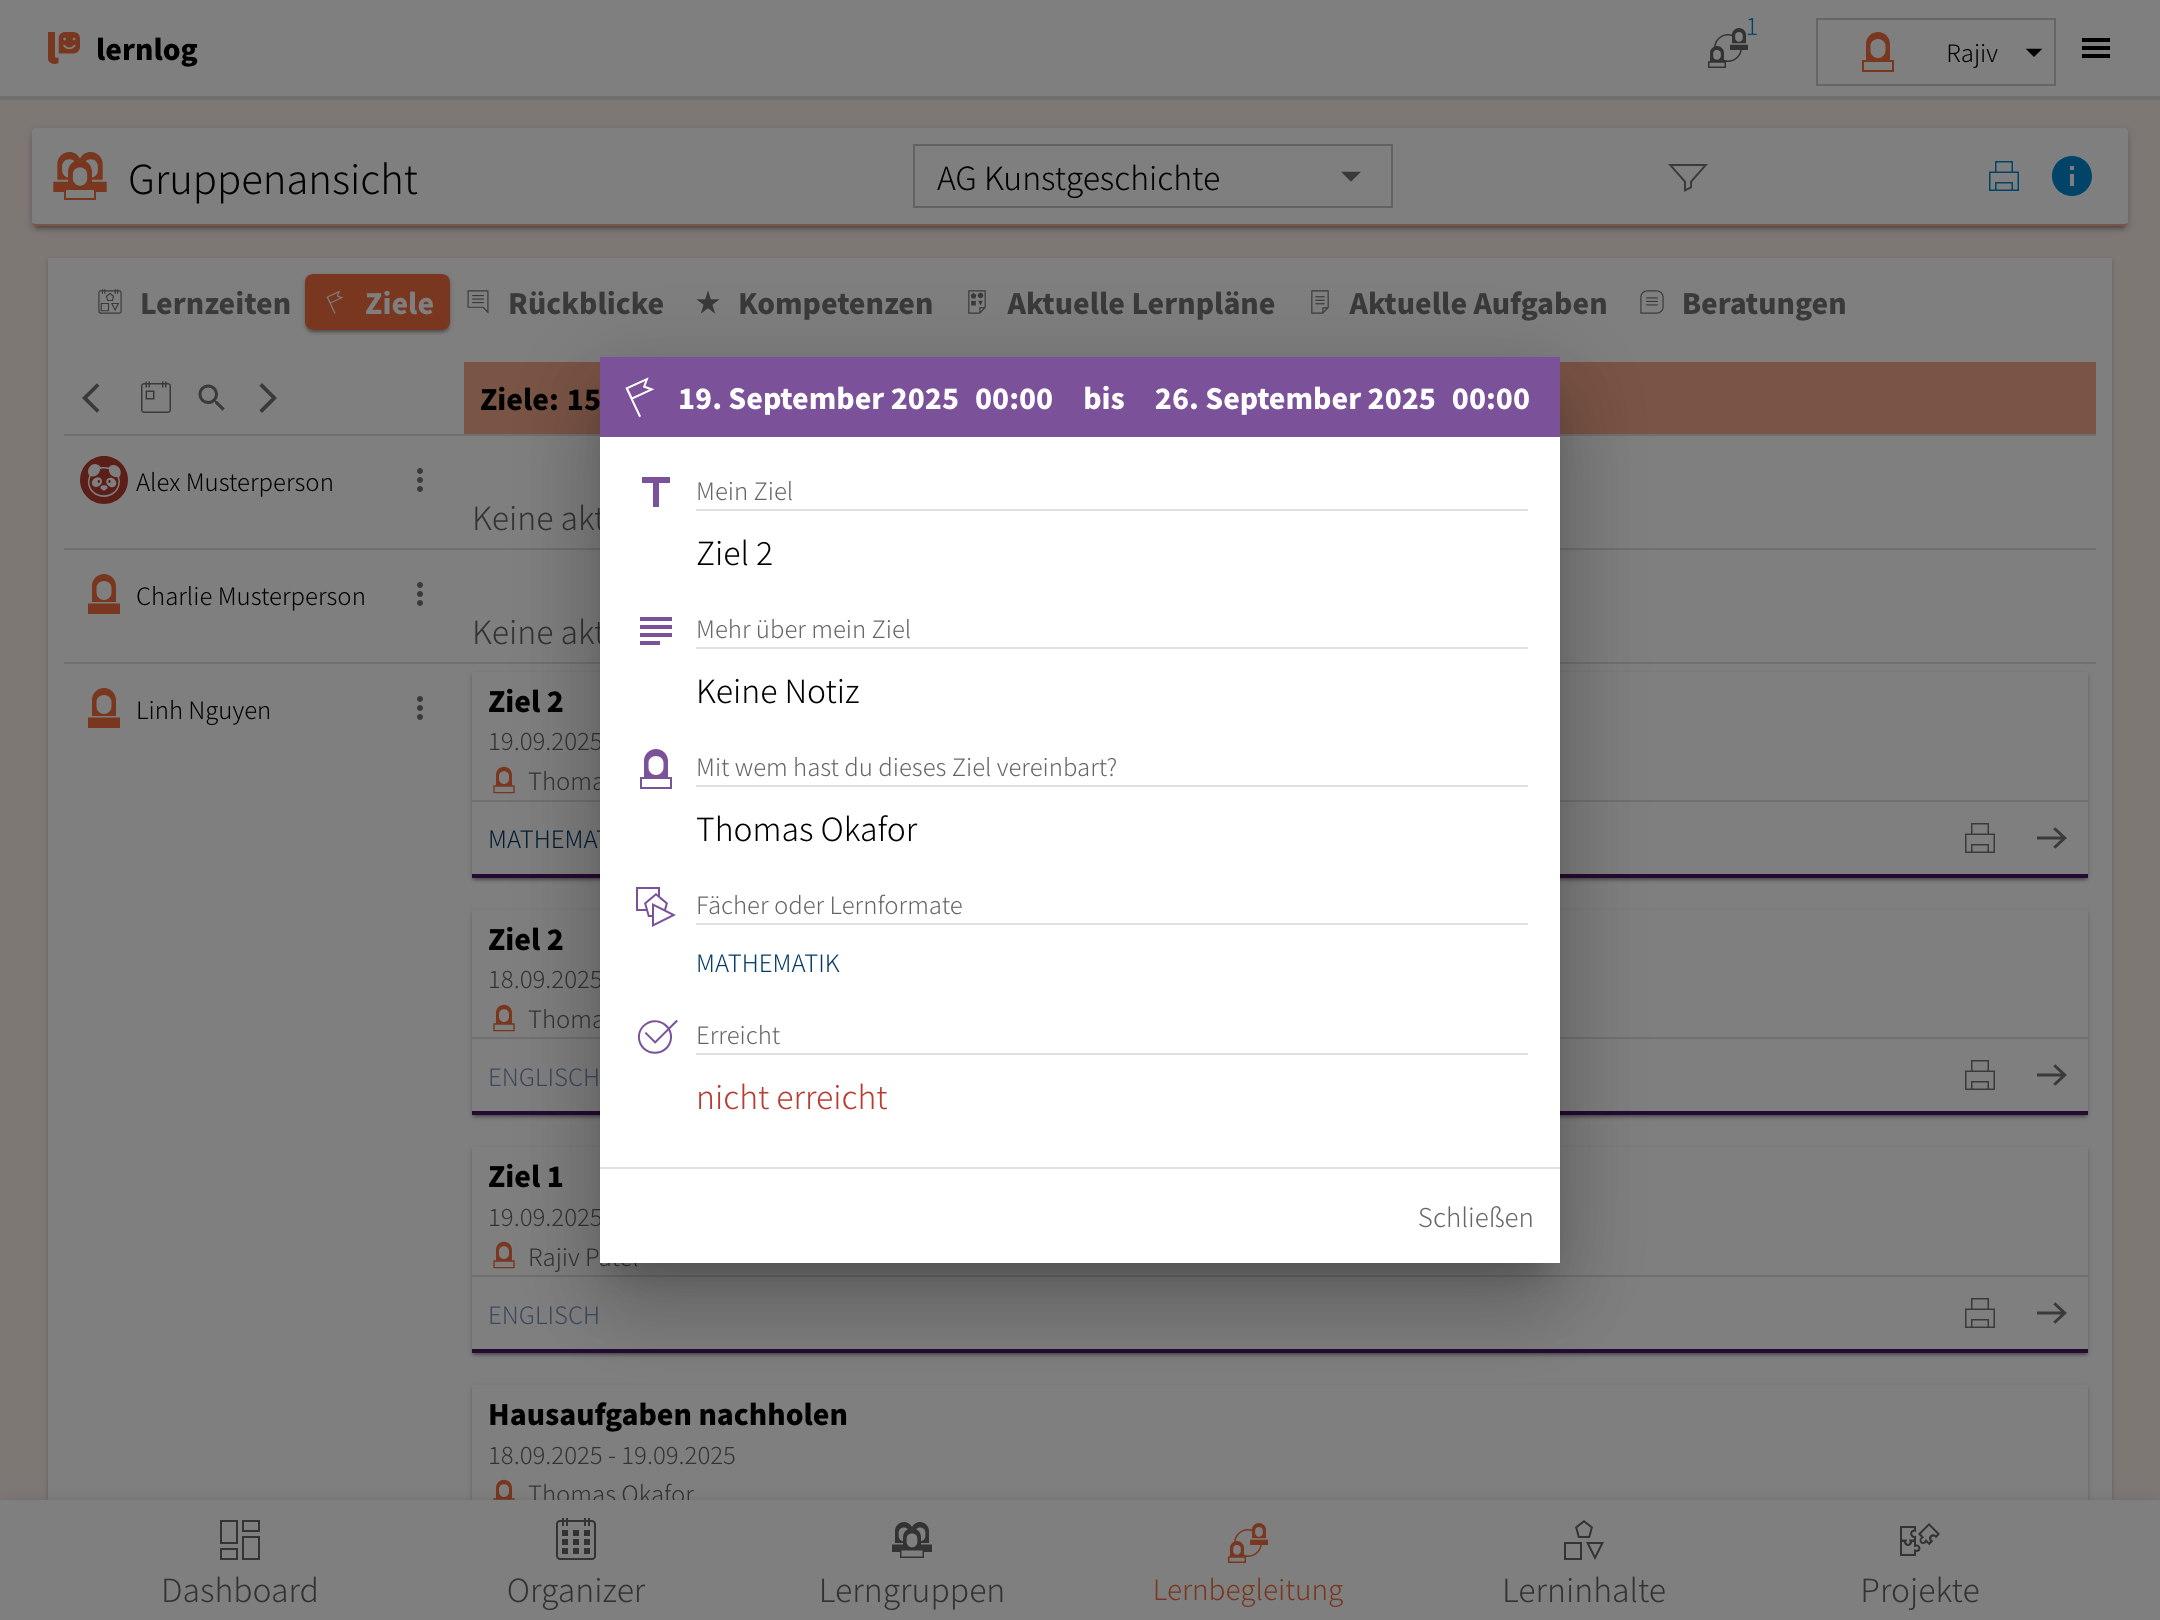Click the MATHEMATIK subject link in dialog
2160x1620 pixels.
[x=767, y=963]
